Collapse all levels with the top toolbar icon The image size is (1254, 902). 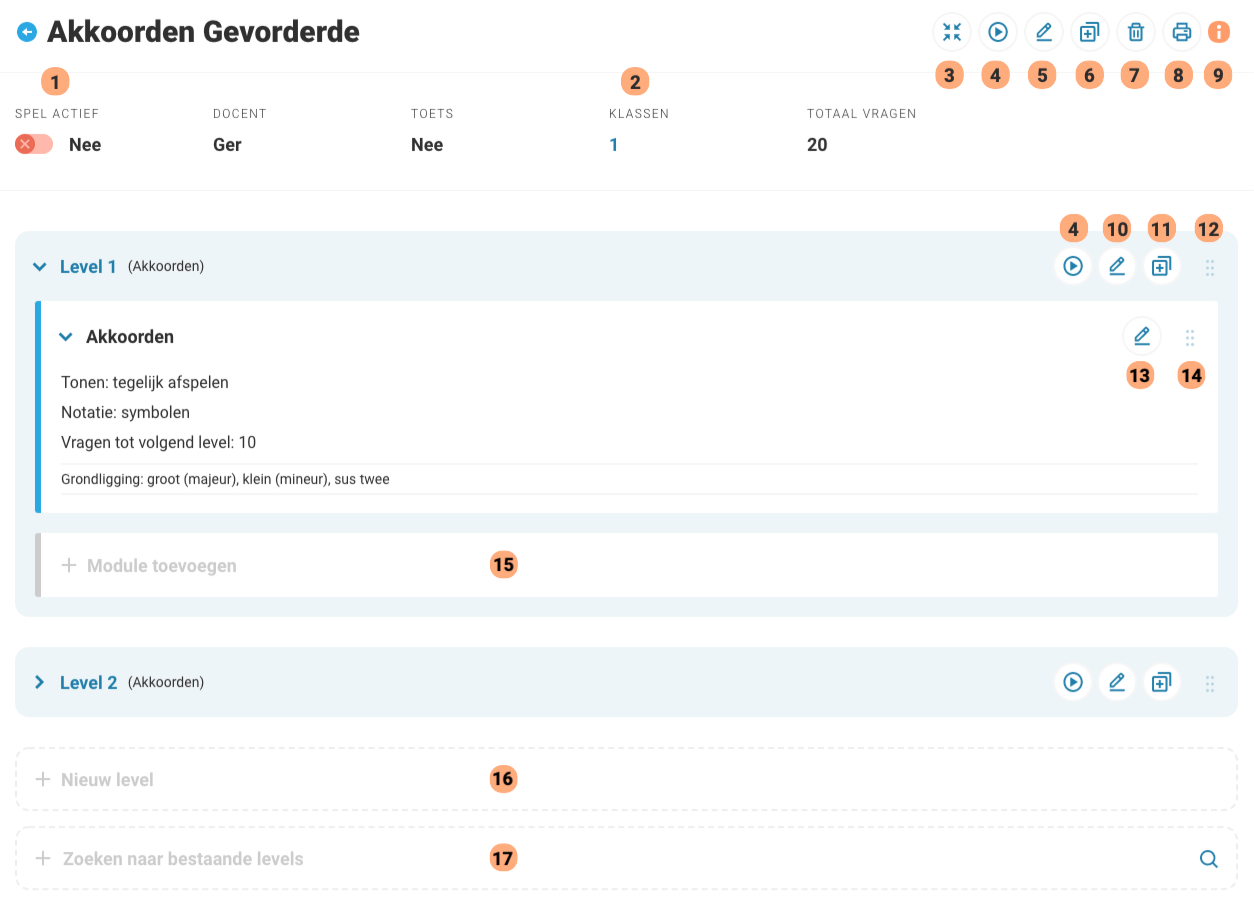point(952,32)
